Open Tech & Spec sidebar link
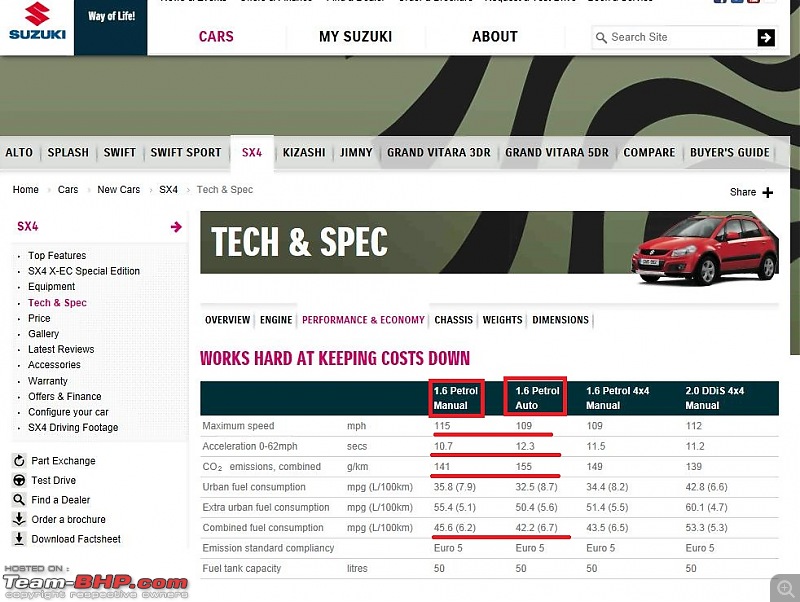The width and height of the screenshot is (800, 602). [57, 303]
